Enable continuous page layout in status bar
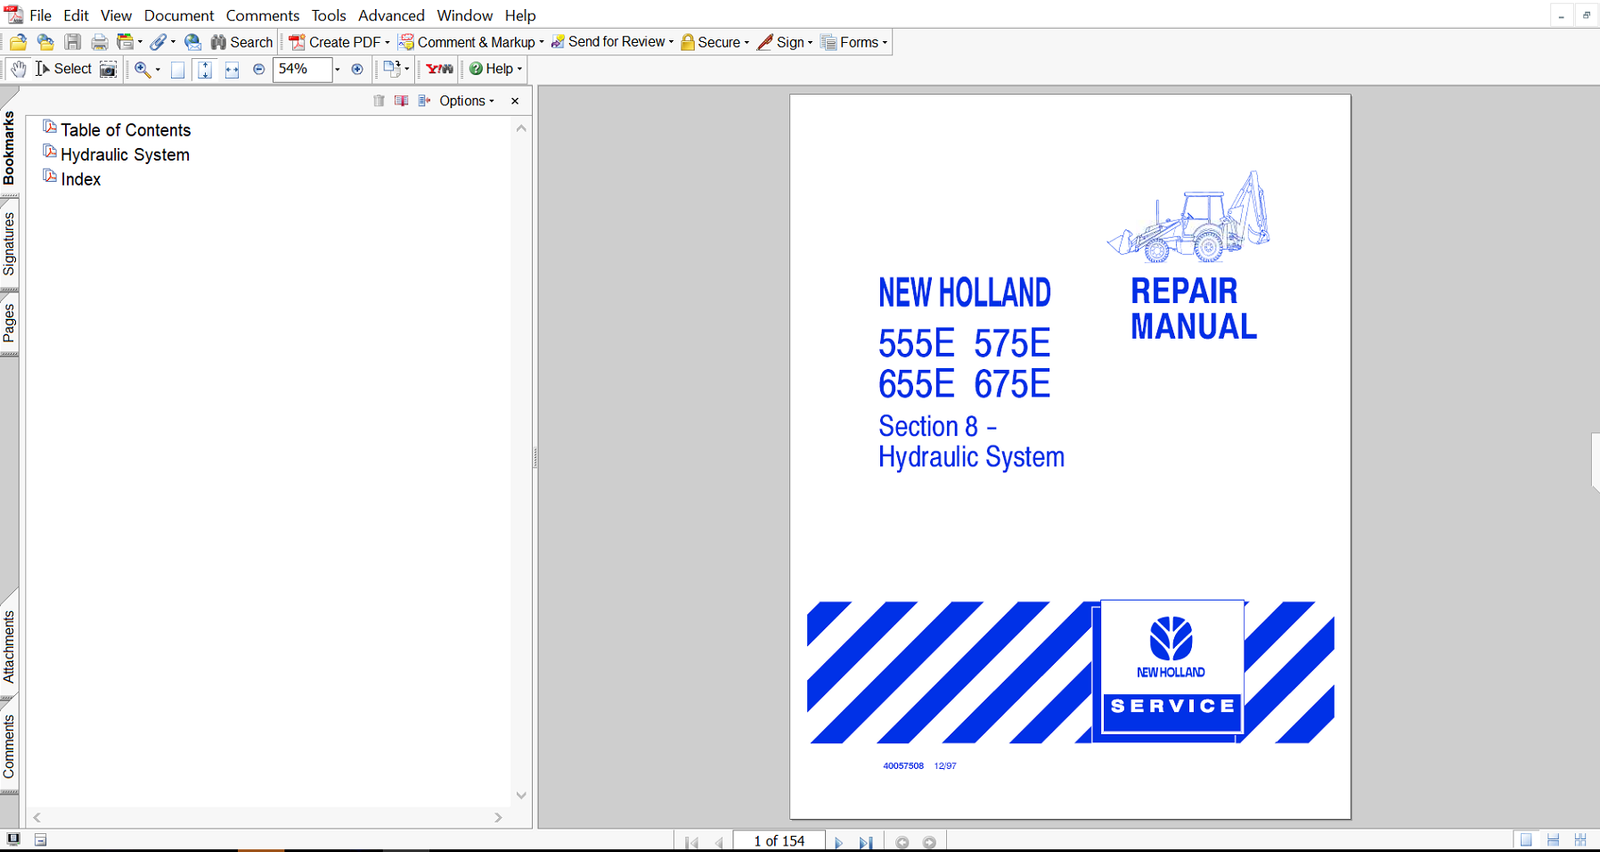Screen dimensions: 1600x852 (1553, 840)
